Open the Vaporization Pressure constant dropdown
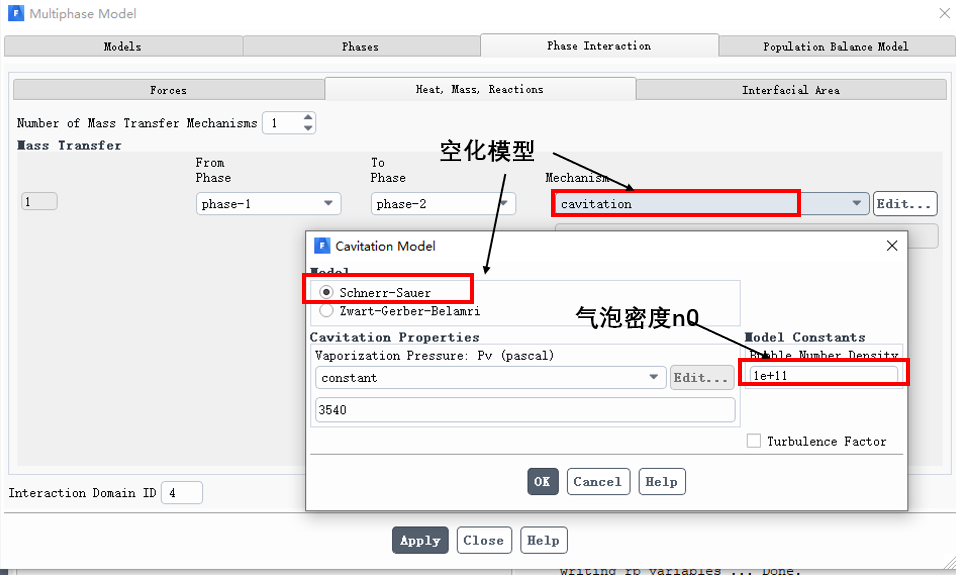956x575 pixels. [x=490, y=377]
